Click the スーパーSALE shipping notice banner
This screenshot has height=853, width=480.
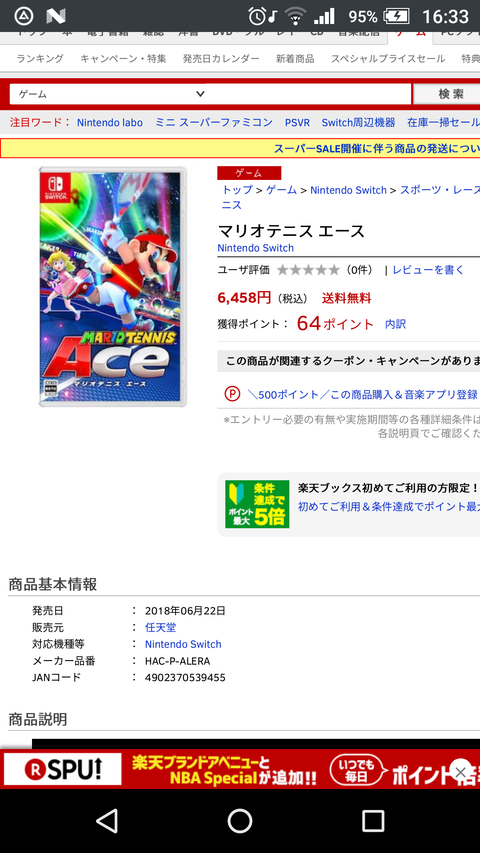click(x=240, y=149)
